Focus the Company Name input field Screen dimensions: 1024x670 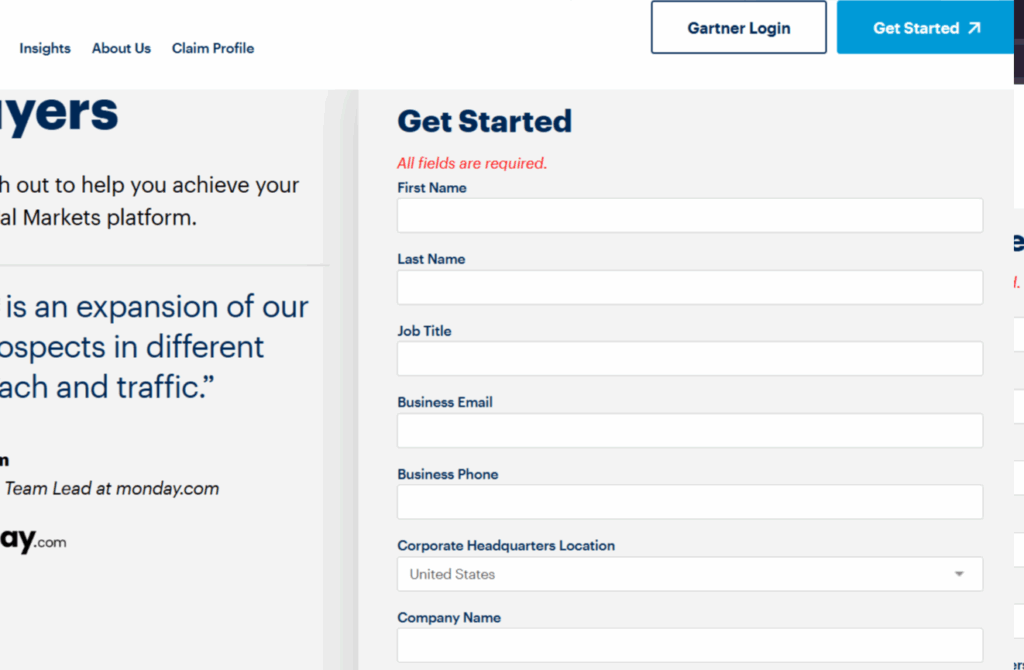pyautogui.click(x=690, y=645)
